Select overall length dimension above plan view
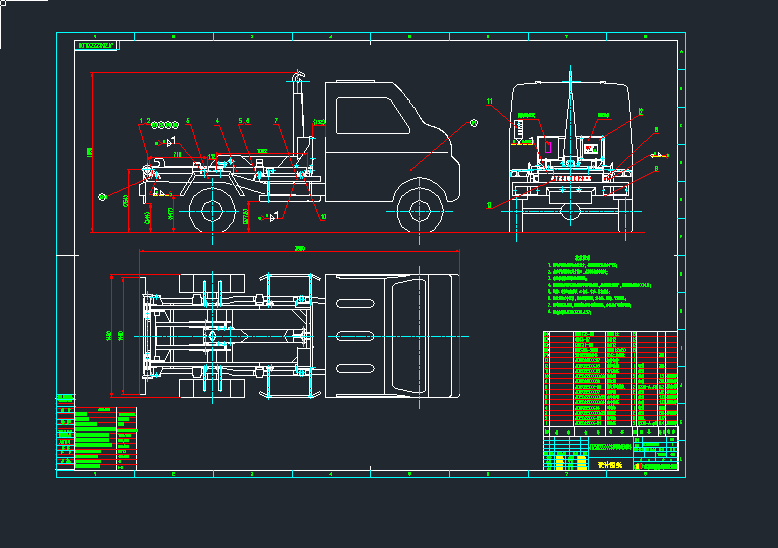 (297, 249)
